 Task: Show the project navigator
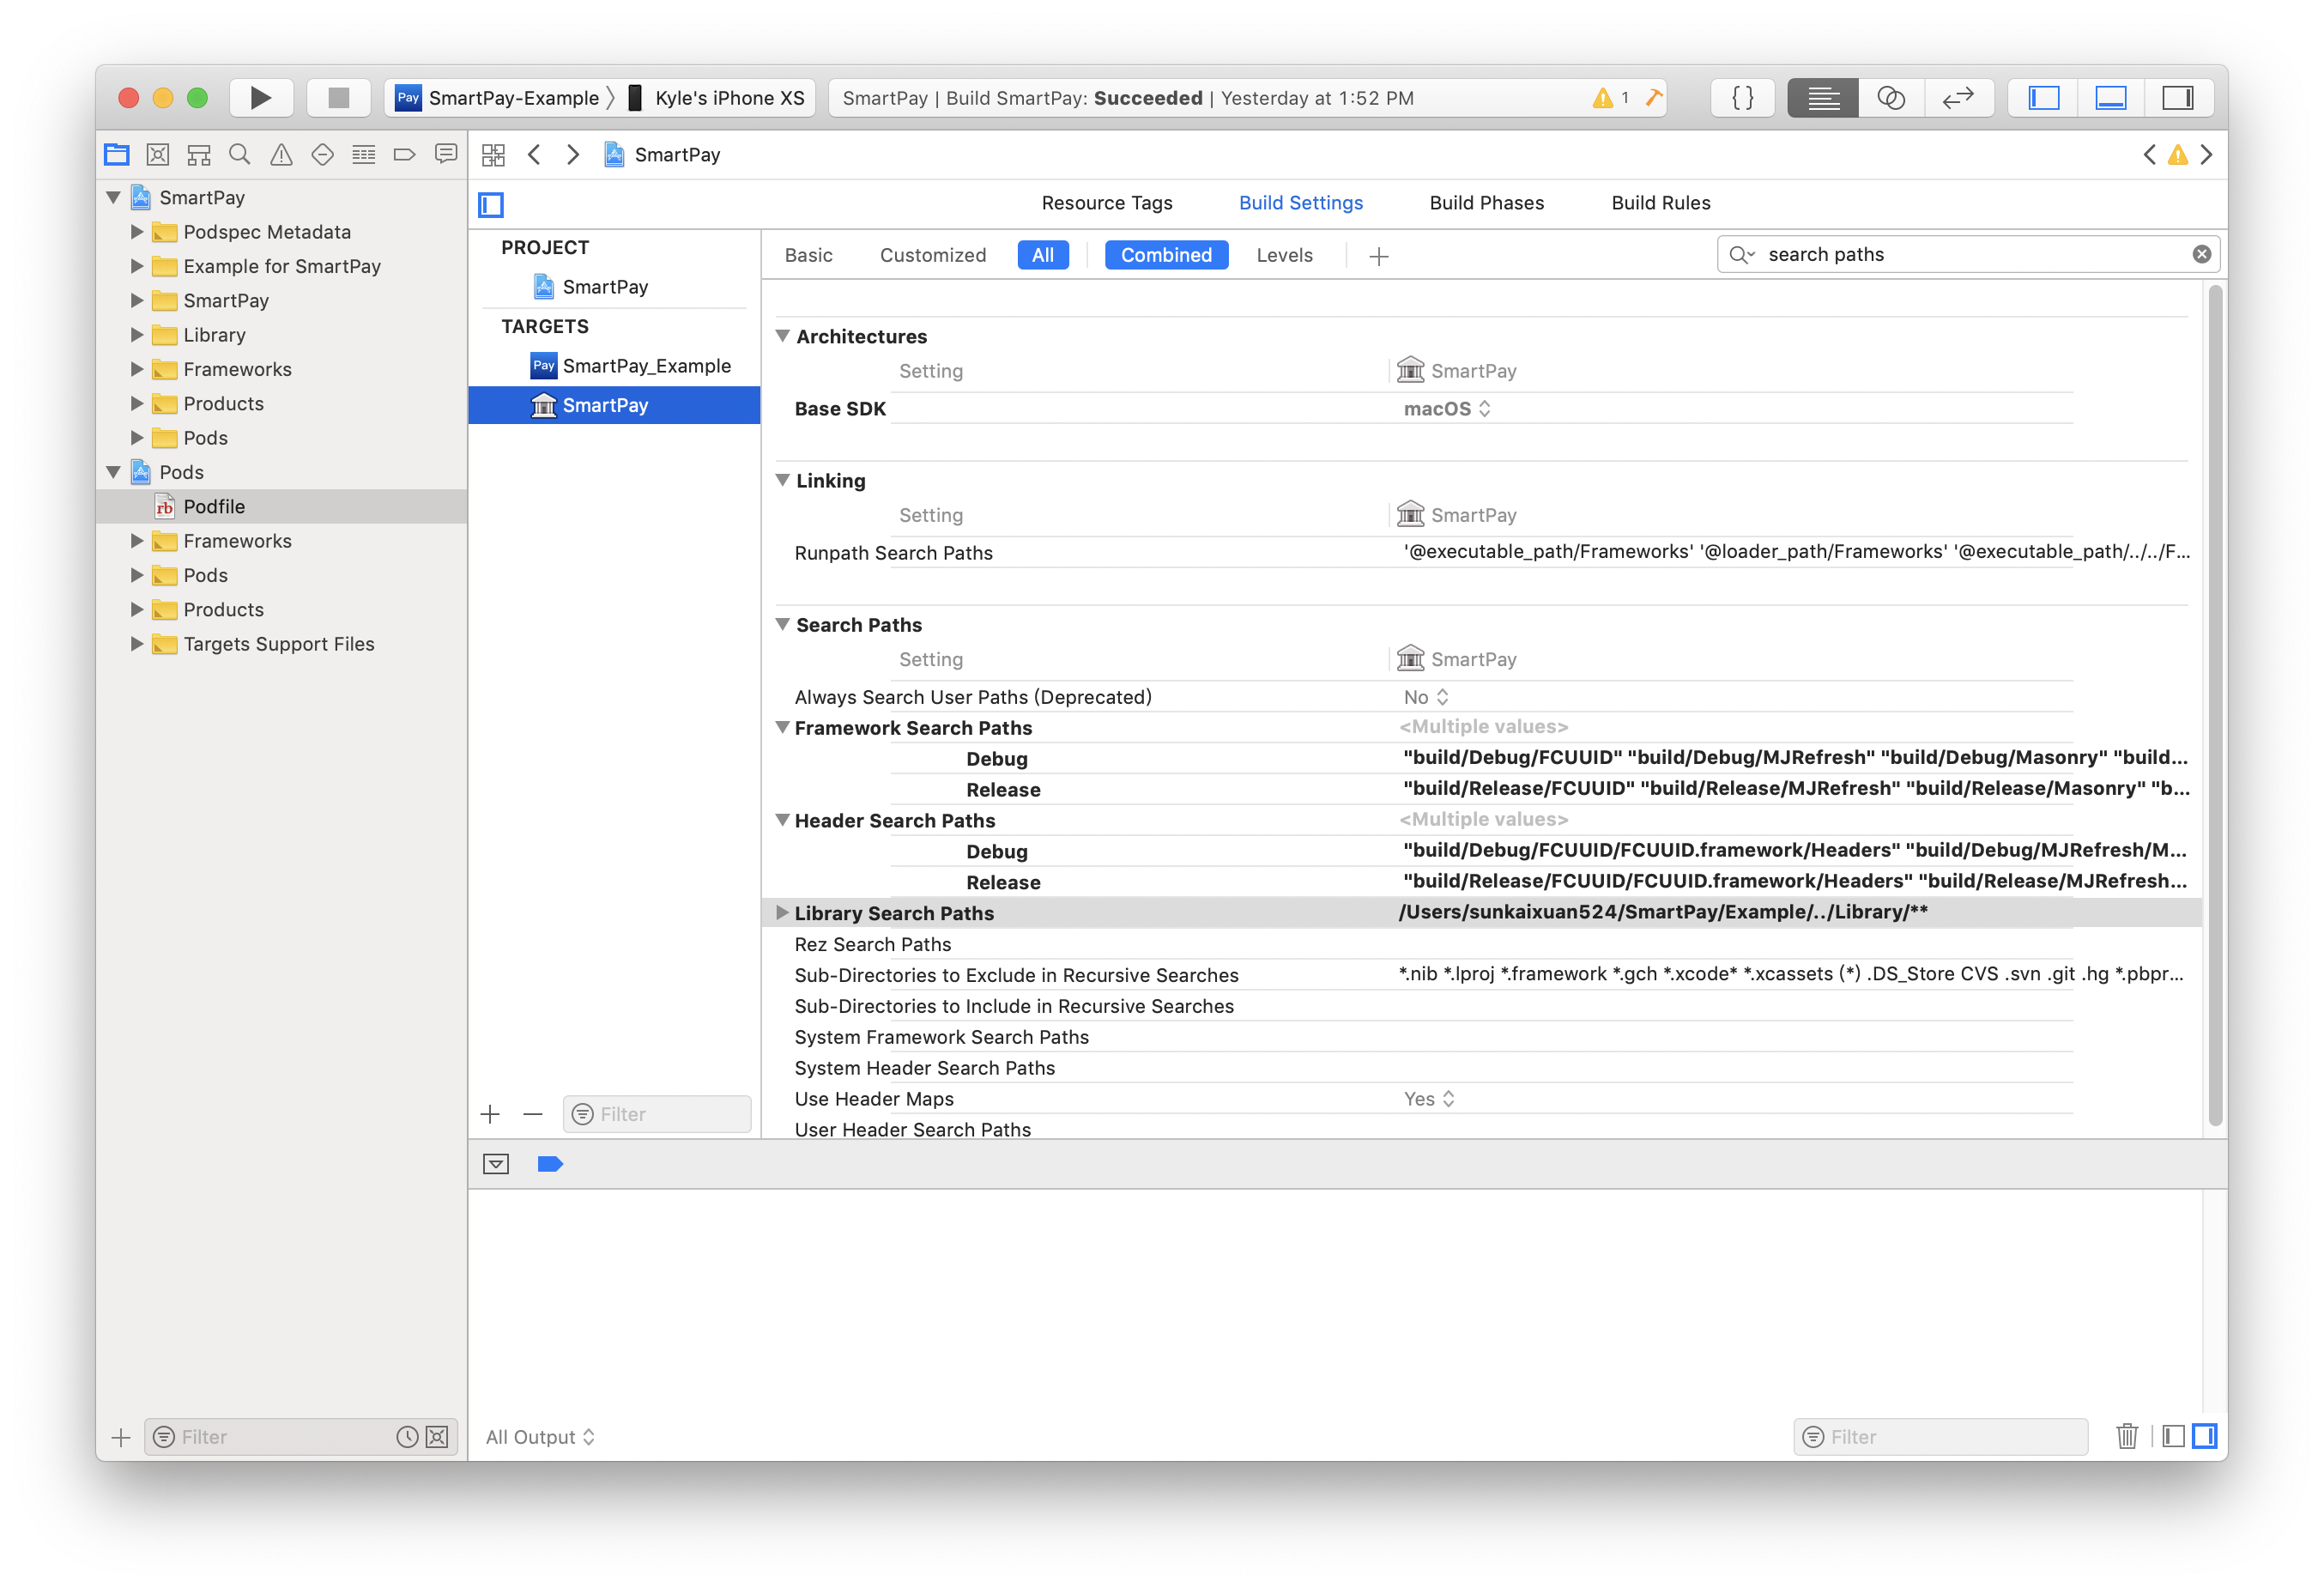tap(117, 155)
